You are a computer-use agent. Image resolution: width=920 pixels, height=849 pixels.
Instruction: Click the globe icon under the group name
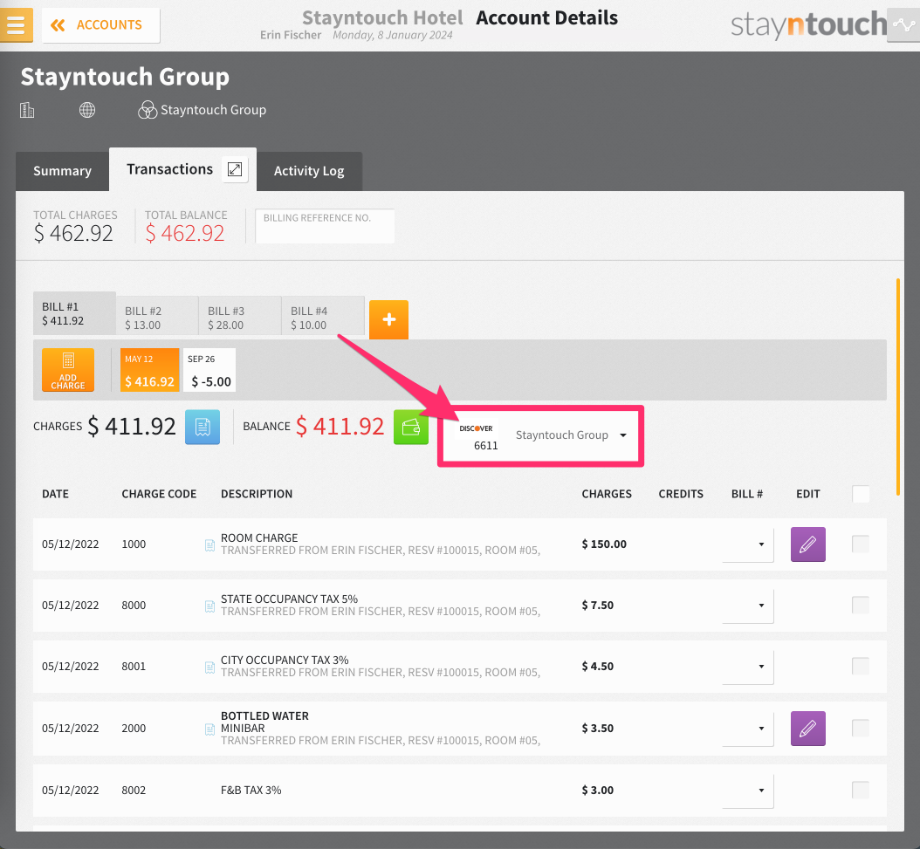pyautogui.click(x=87, y=110)
